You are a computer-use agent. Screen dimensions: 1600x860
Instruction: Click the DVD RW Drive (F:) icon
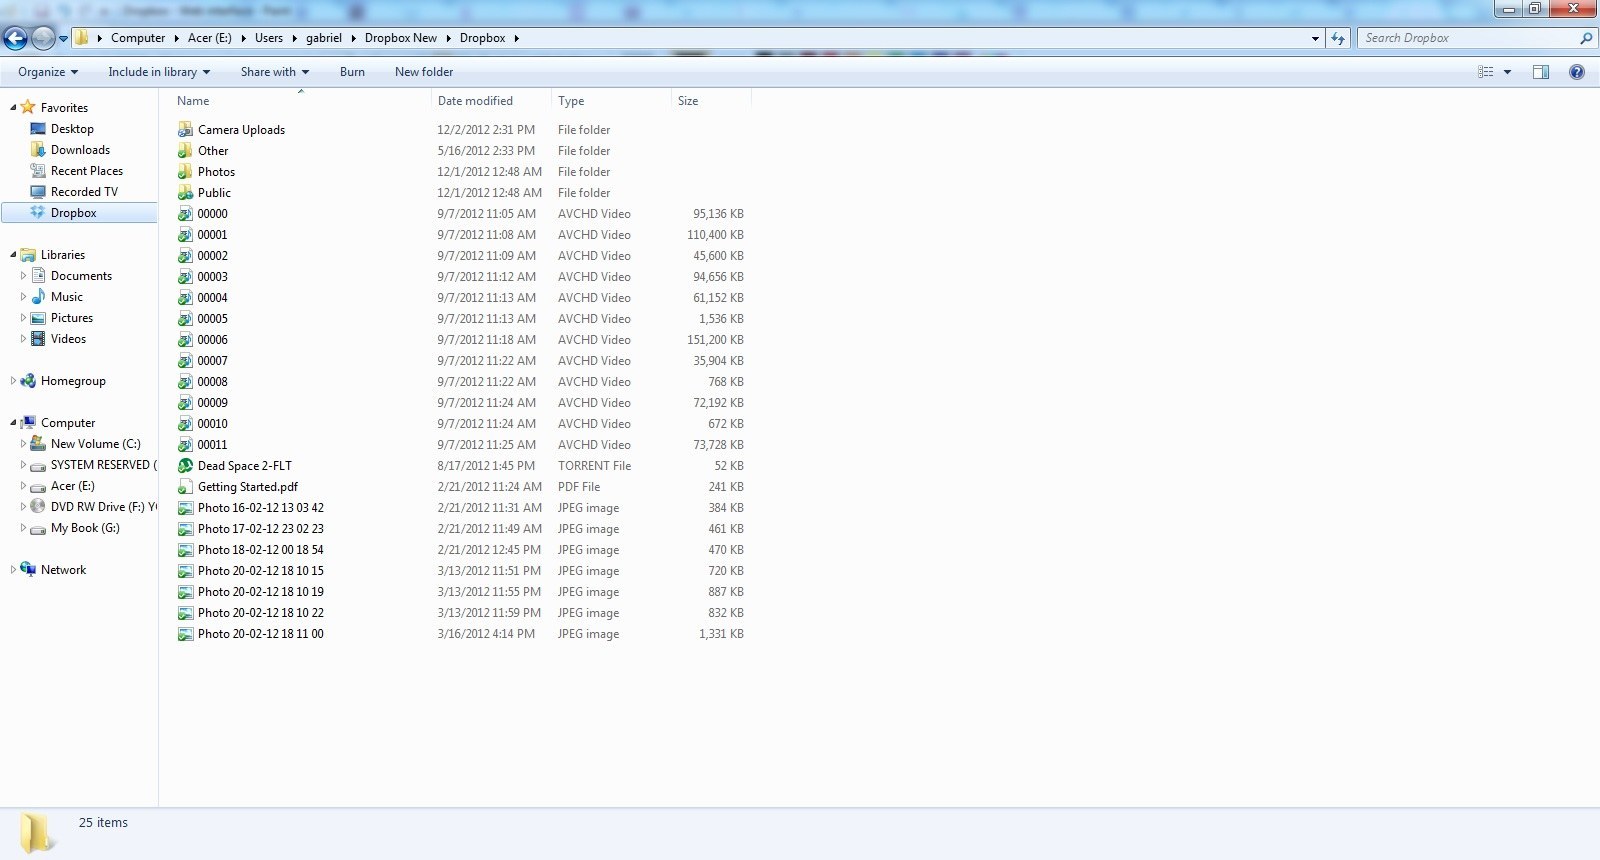[38, 507]
